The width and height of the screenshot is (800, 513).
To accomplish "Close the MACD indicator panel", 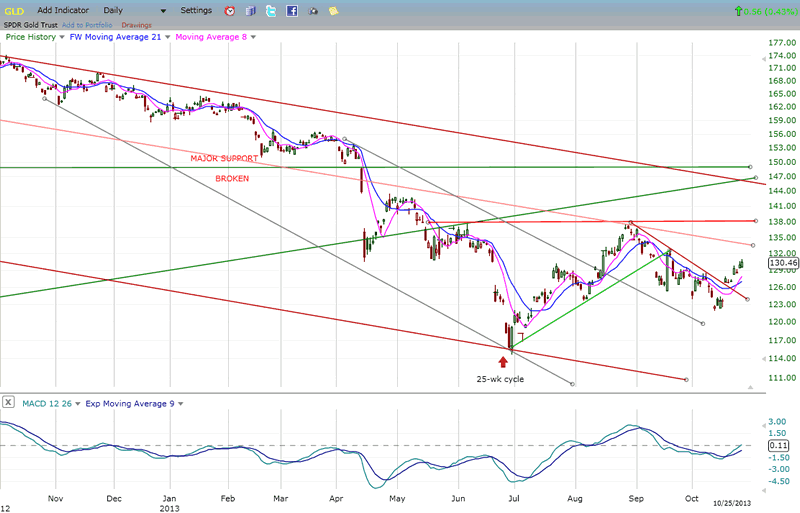I will (8, 402).
